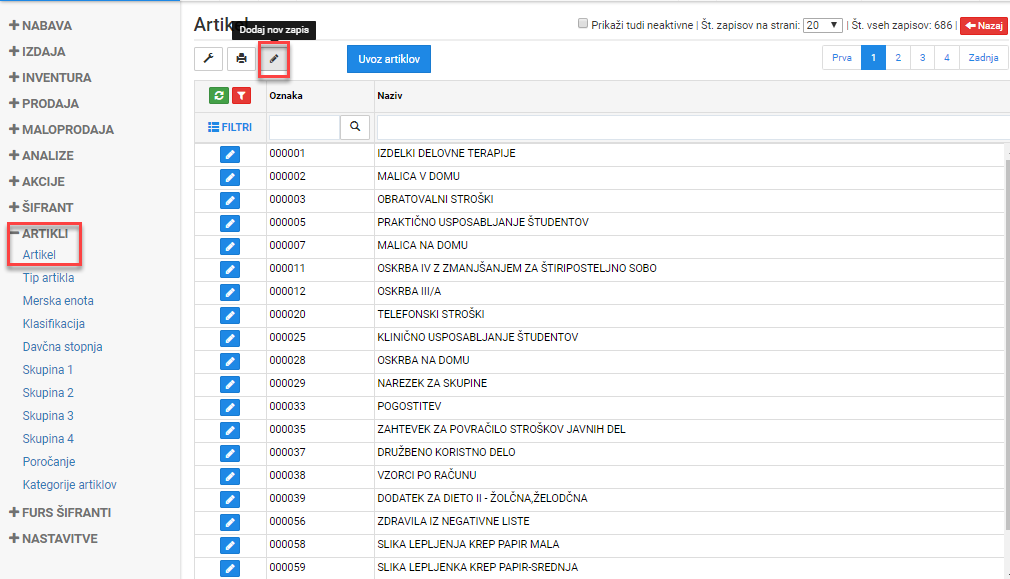Expand the FURS ŠIFRANTI section
1010x579 pixels.
[x=60, y=513]
